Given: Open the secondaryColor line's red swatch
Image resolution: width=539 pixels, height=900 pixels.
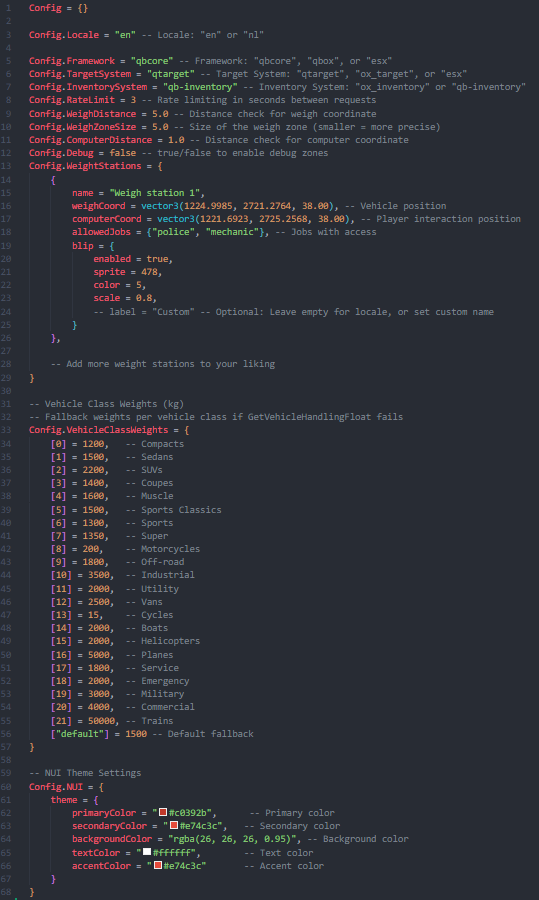Looking at the screenshot, I should (173, 825).
